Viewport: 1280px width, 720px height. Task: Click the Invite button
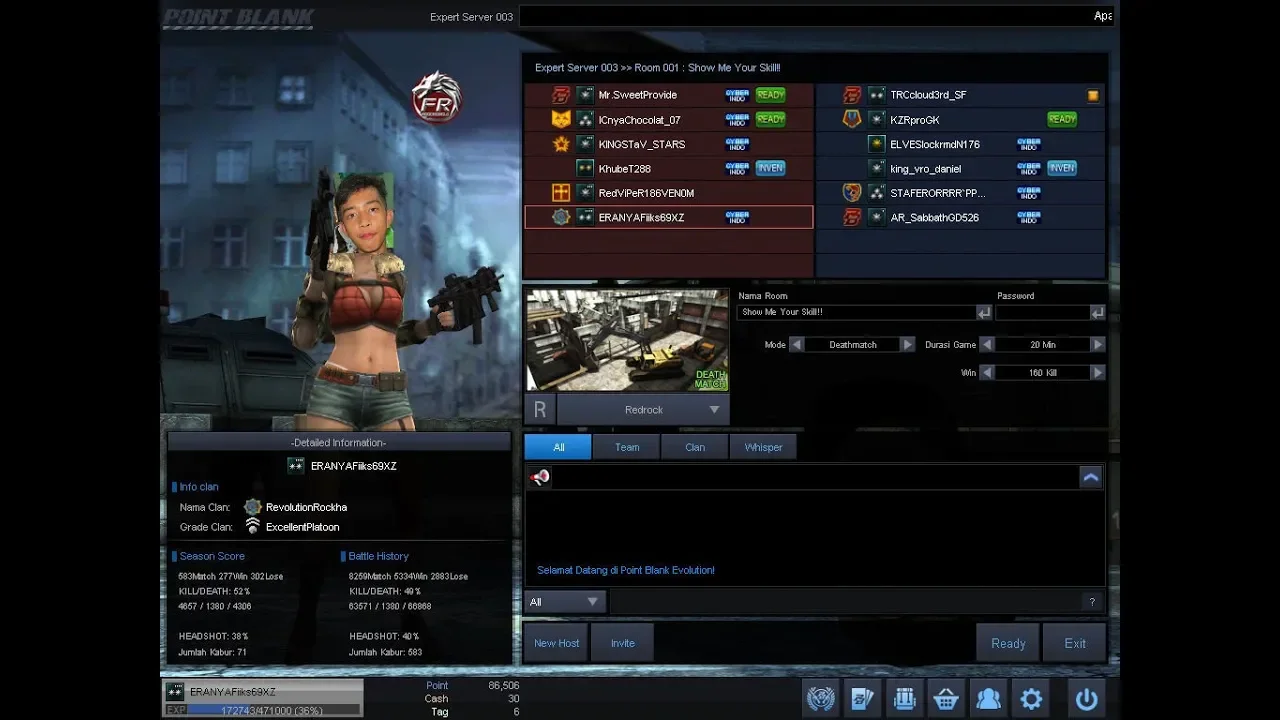[623, 643]
